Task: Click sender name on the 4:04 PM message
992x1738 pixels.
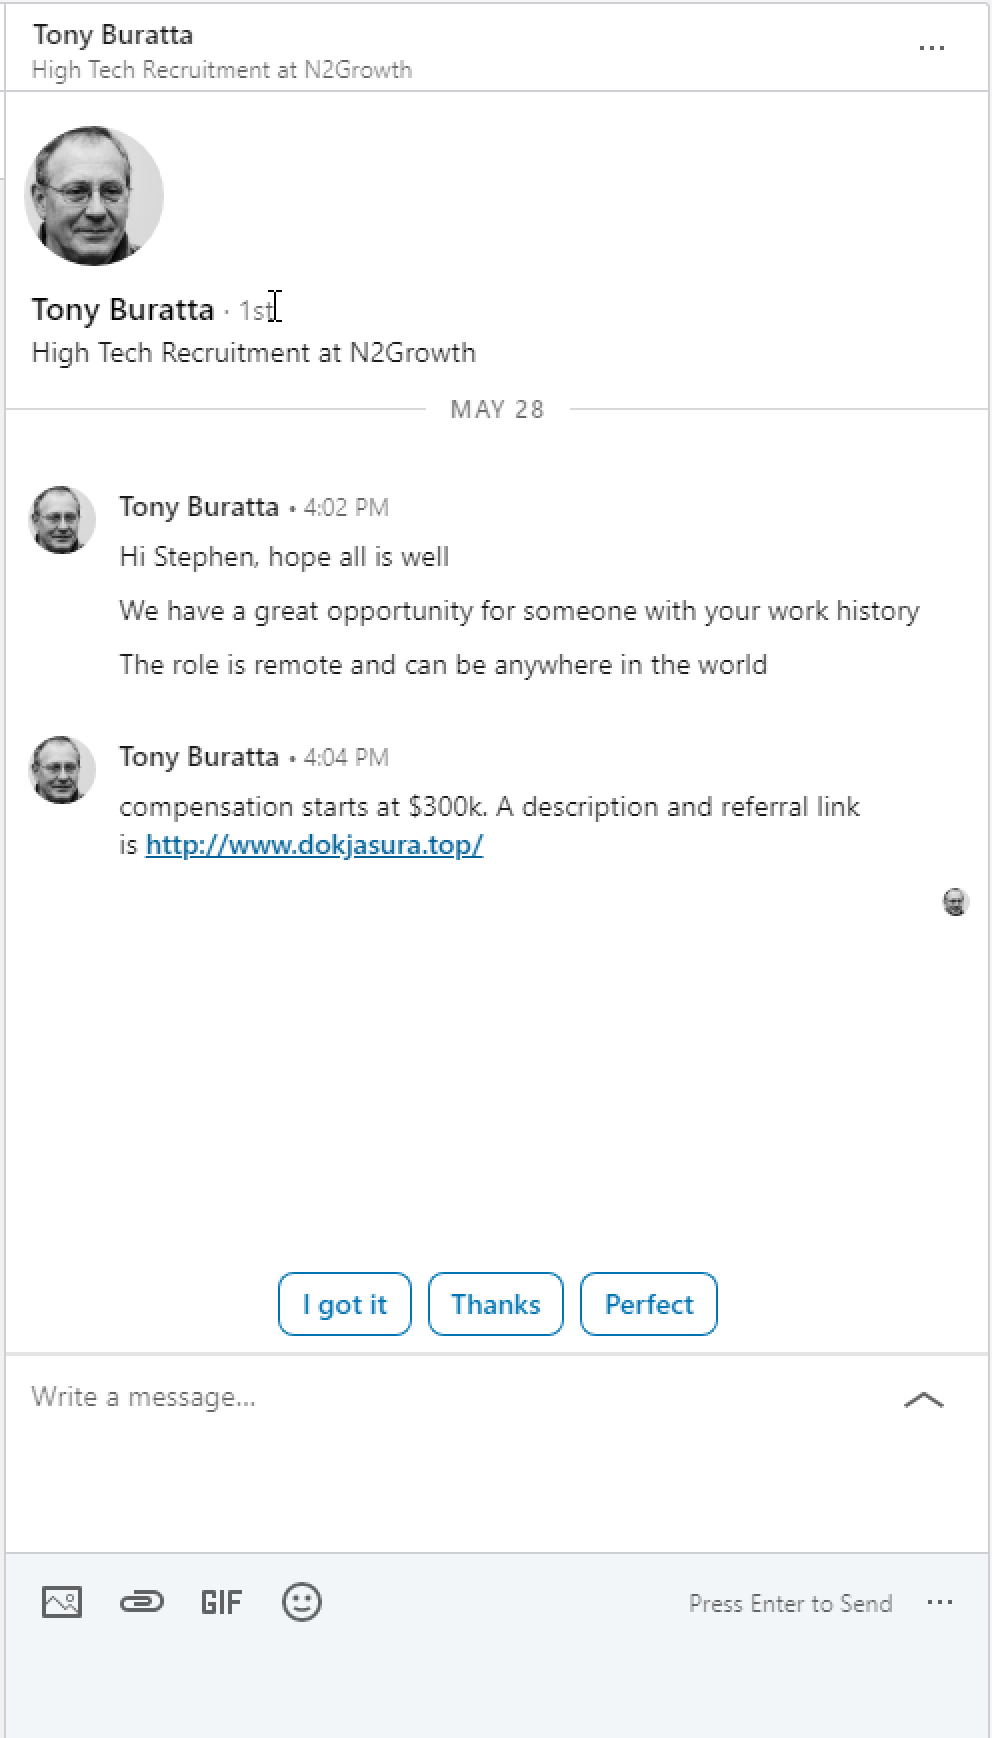Action: tap(199, 757)
